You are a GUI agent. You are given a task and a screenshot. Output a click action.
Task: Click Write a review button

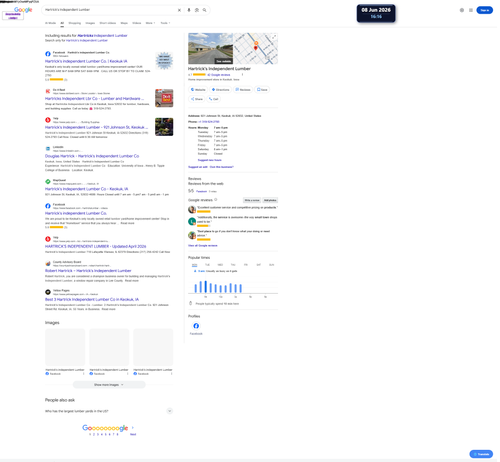pyautogui.click(x=252, y=200)
